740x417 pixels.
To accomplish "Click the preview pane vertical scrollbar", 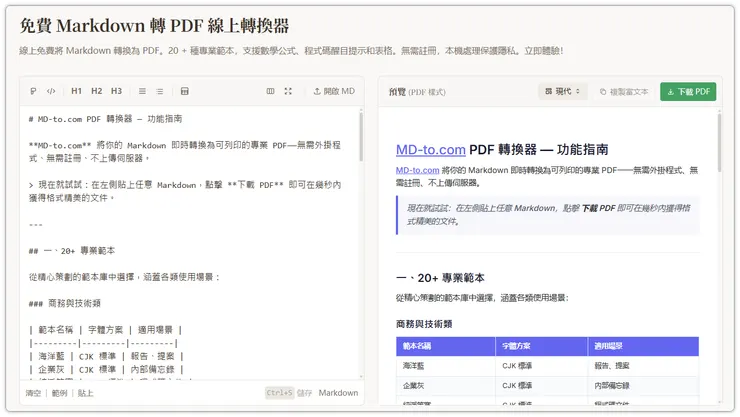I will (x=719, y=142).
